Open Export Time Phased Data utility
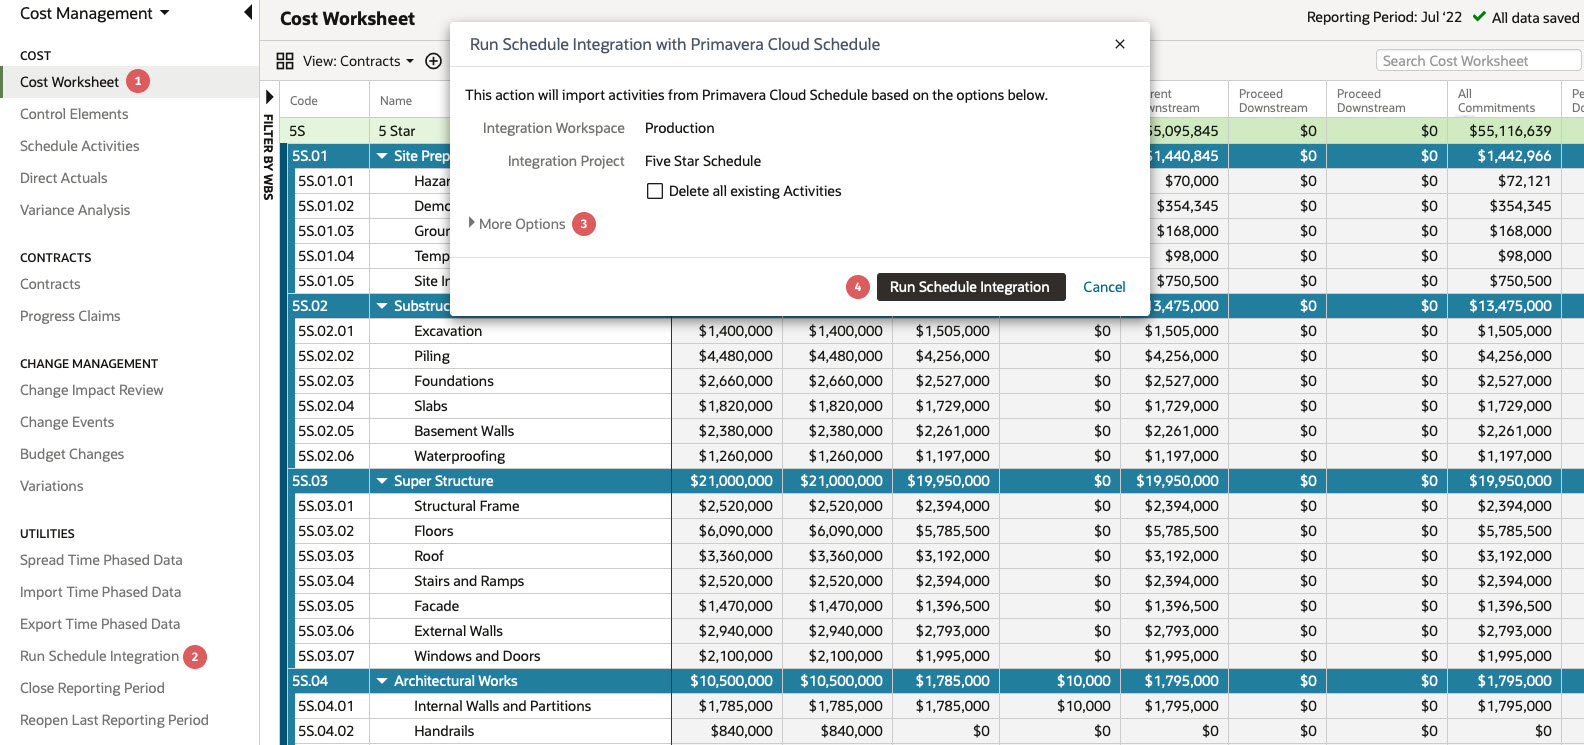The height and width of the screenshot is (745, 1584). pyautogui.click(x=100, y=624)
